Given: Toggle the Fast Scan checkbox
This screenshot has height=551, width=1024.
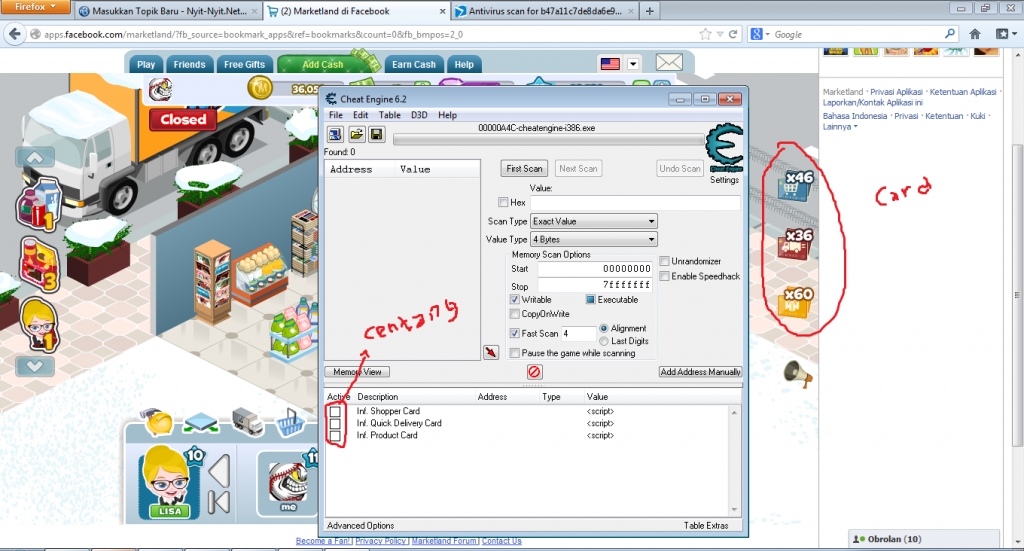Looking at the screenshot, I should [515, 333].
